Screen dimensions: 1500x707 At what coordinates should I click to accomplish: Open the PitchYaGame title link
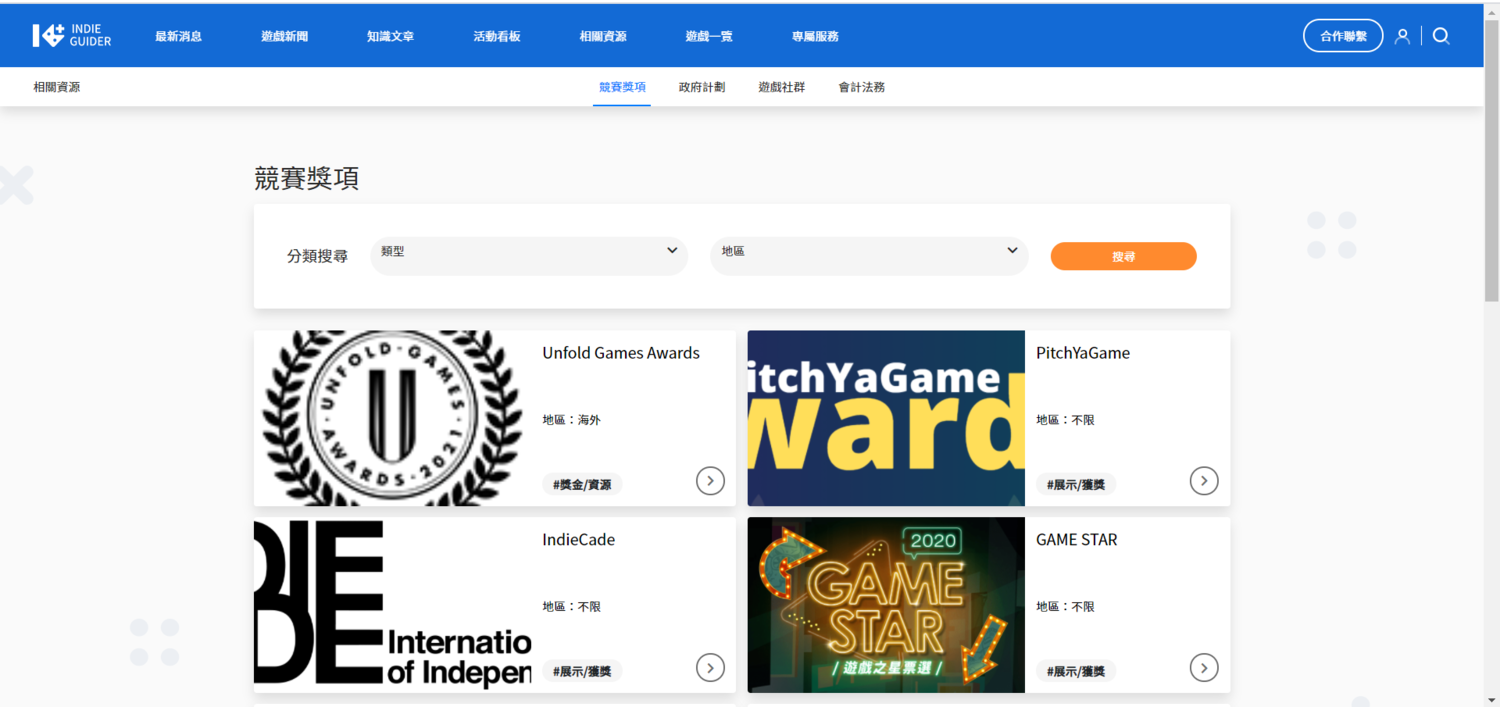click(x=1083, y=353)
